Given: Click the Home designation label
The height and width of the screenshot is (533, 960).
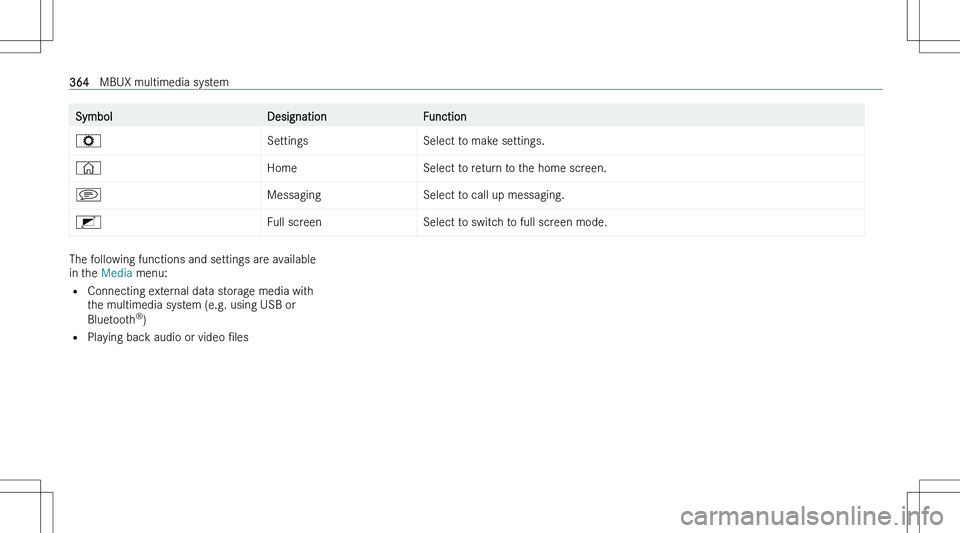Looking at the screenshot, I should (282, 168).
